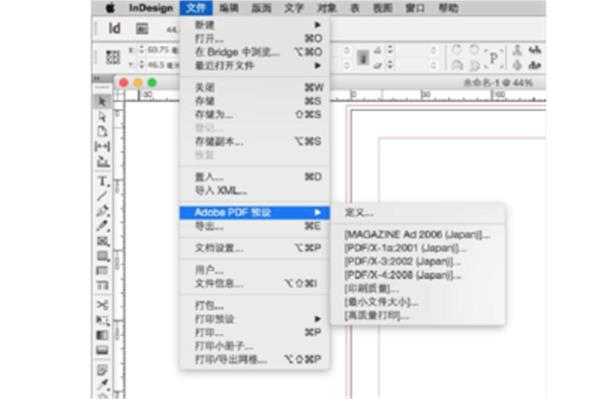The height and width of the screenshot is (400, 600).
Task: Select the Free Transform tool
Action: point(102,320)
